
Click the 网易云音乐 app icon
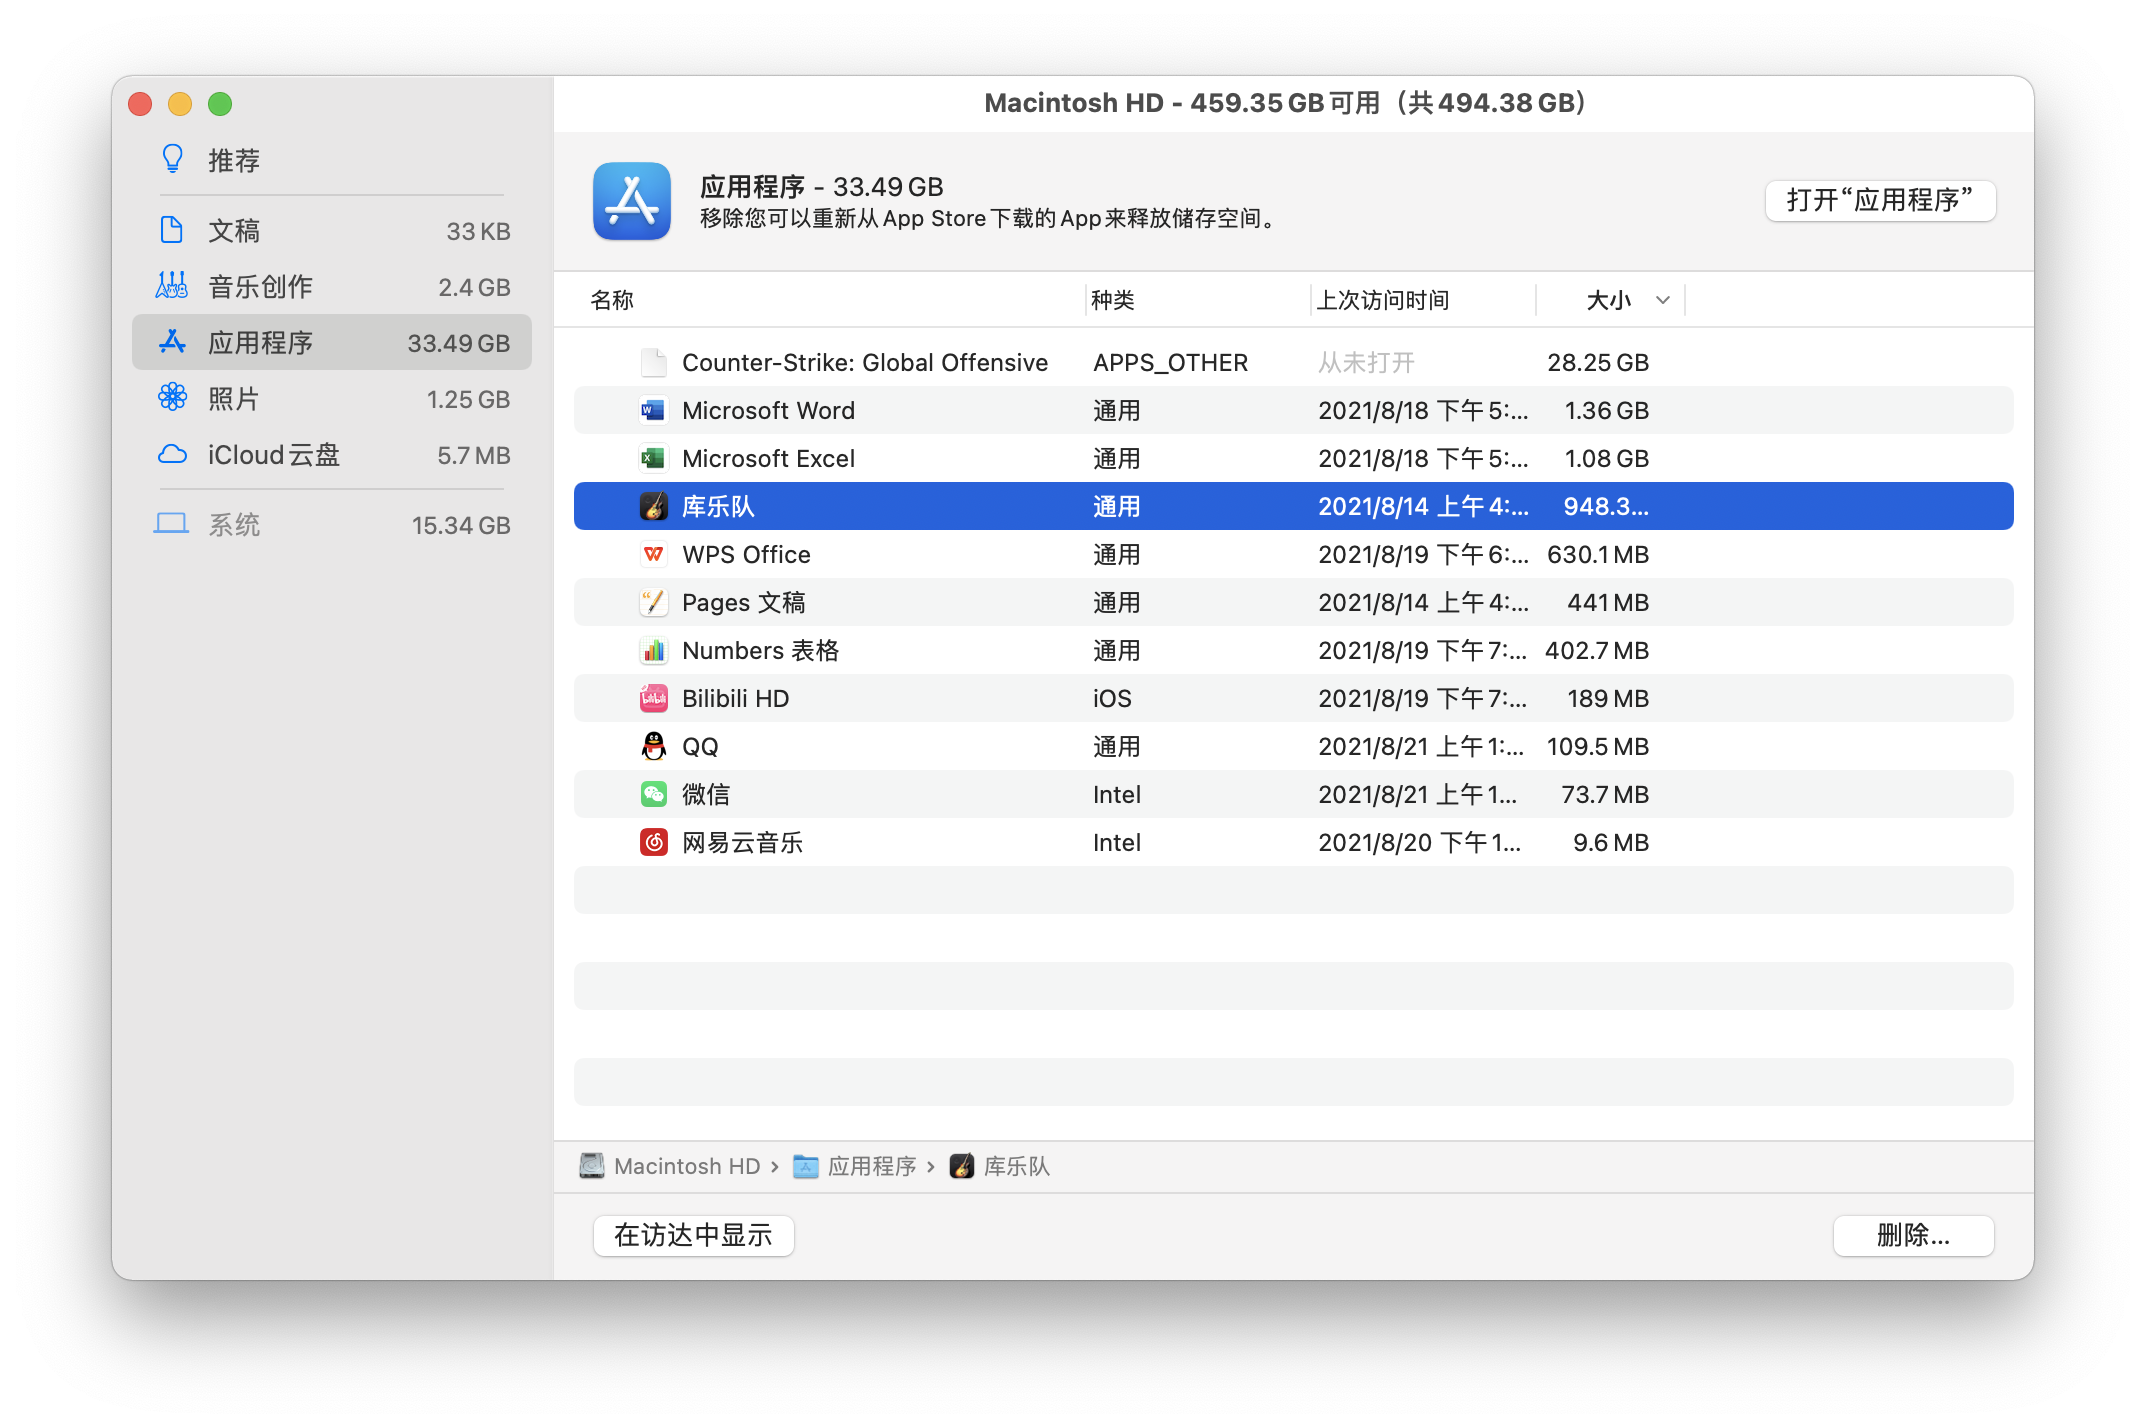pyautogui.click(x=653, y=842)
